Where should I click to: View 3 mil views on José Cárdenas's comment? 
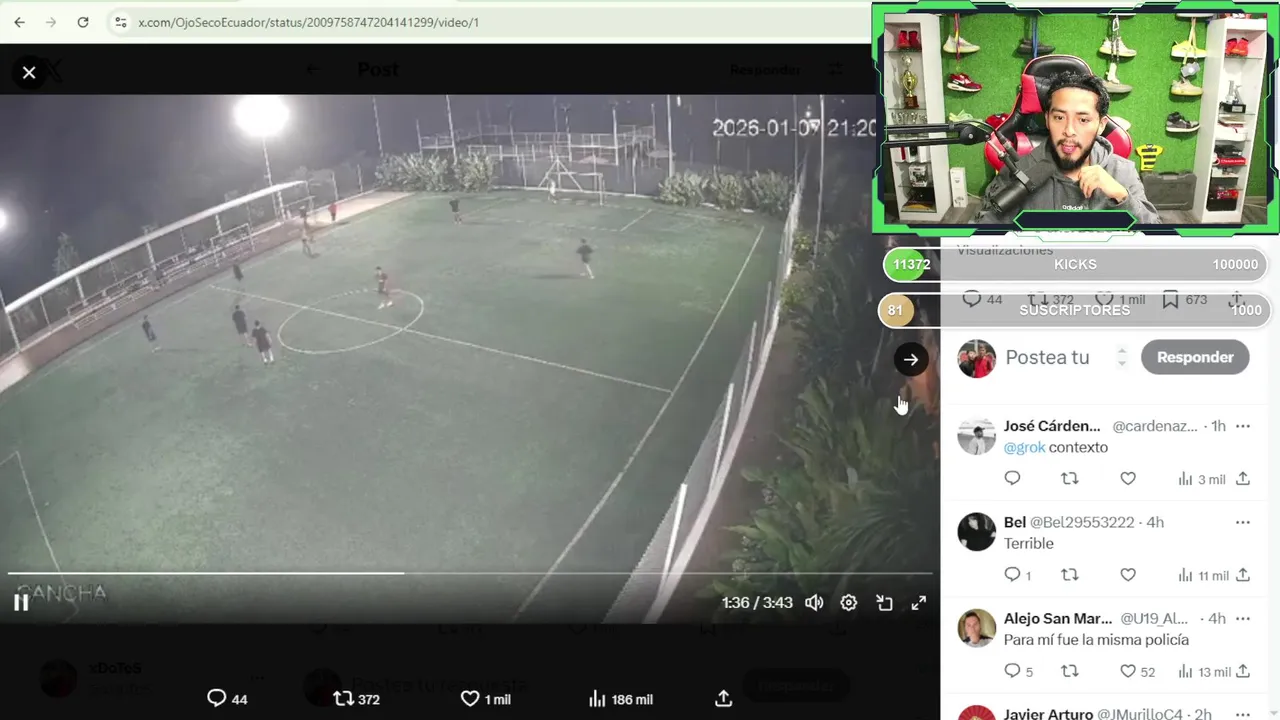click(x=1200, y=479)
